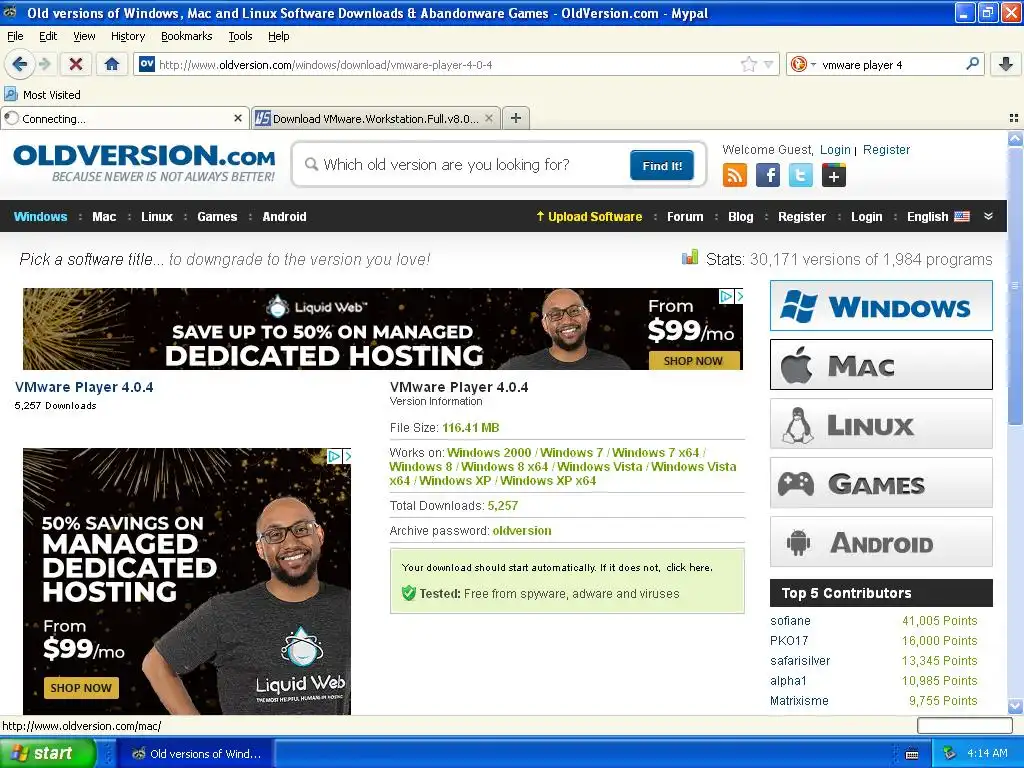Click the OldVersion.com logo
1024x768 pixels.
pos(144,162)
